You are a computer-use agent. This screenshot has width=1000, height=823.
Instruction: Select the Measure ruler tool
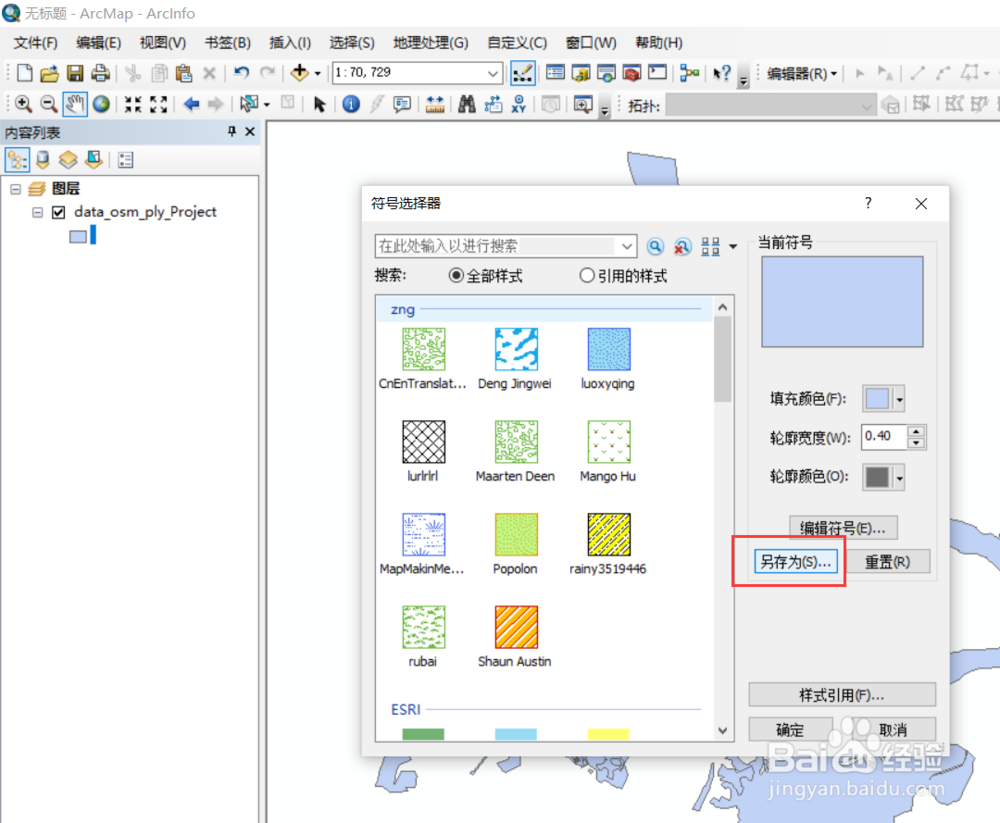[x=435, y=104]
